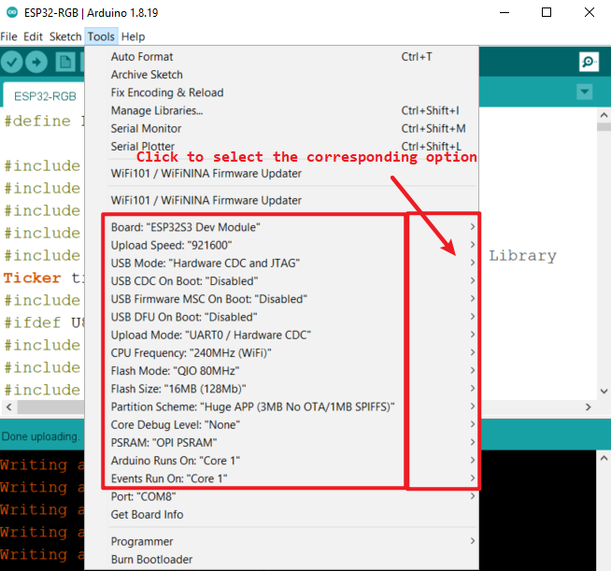Open Serial Monitor magnifier icon in toolbar
This screenshot has height=571, width=611.
point(588,62)
